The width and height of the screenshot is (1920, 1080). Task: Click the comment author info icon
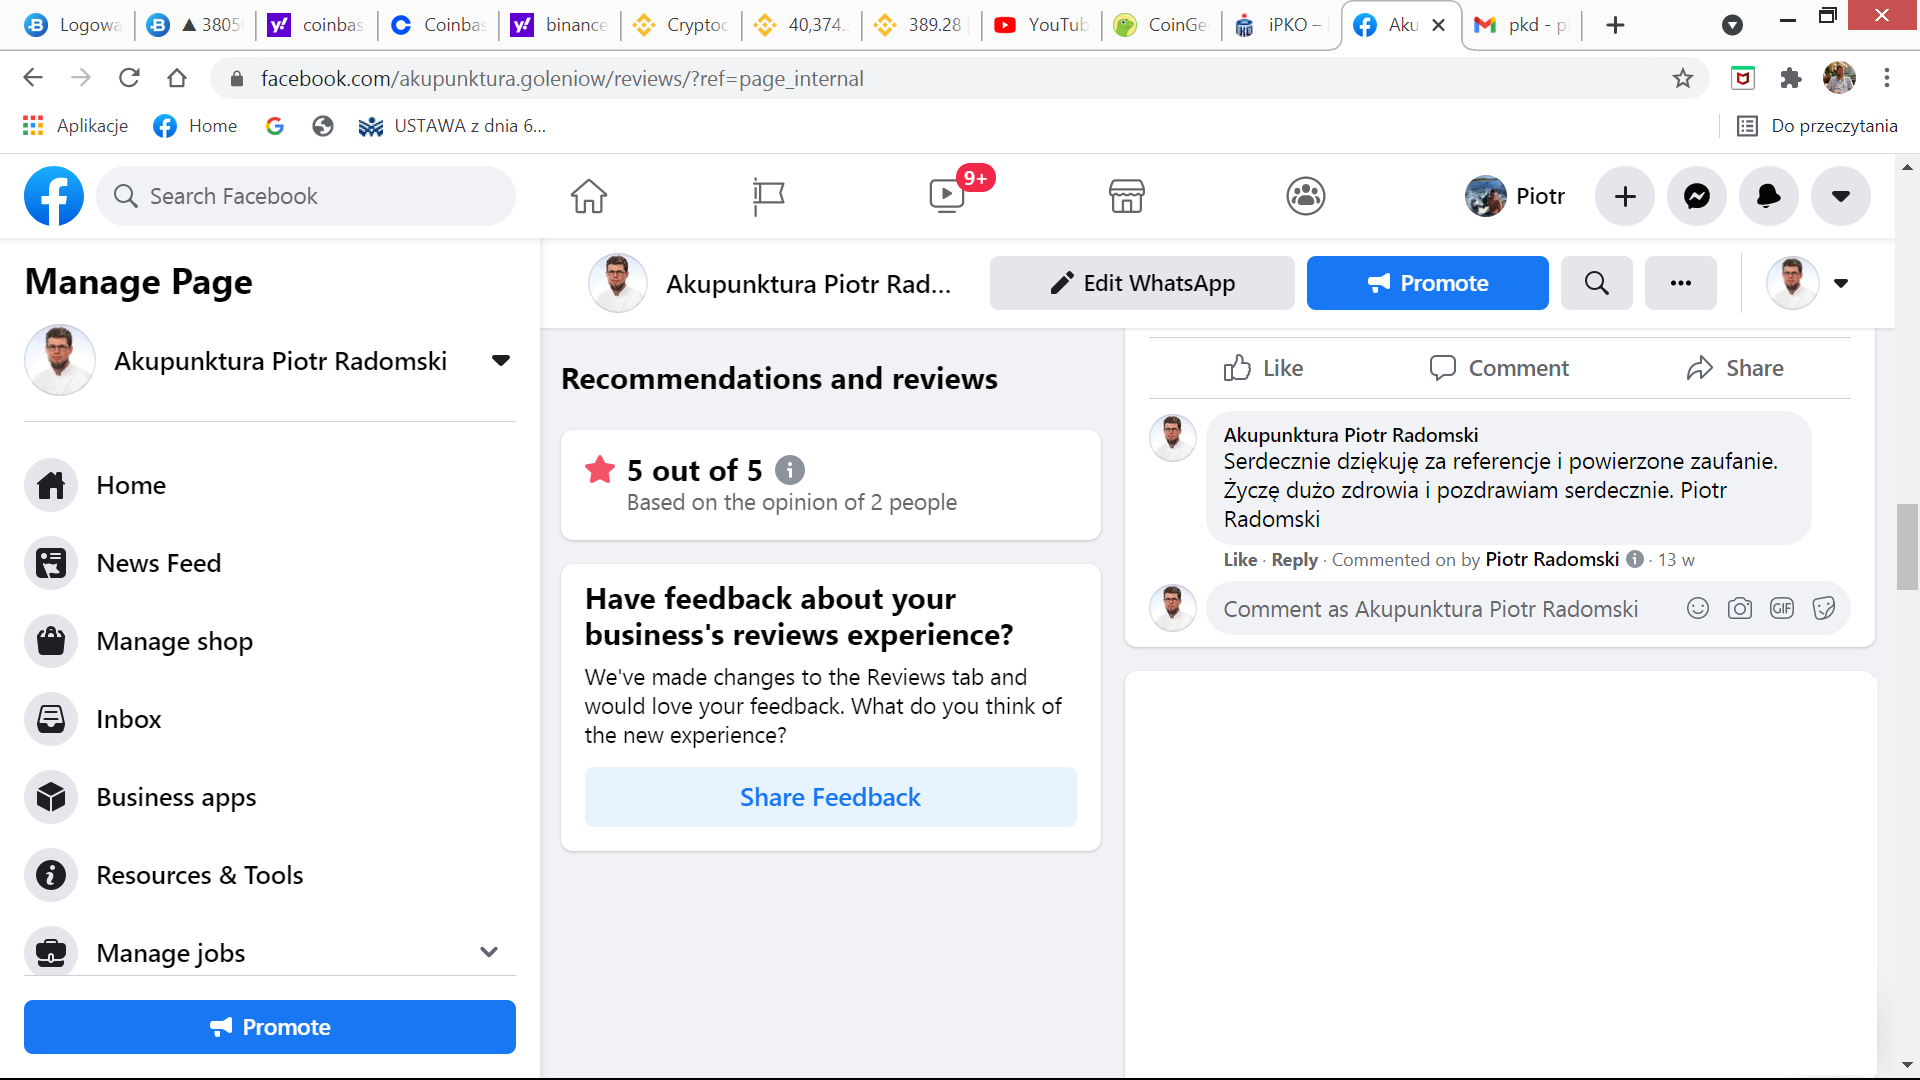click(1635, 559)
